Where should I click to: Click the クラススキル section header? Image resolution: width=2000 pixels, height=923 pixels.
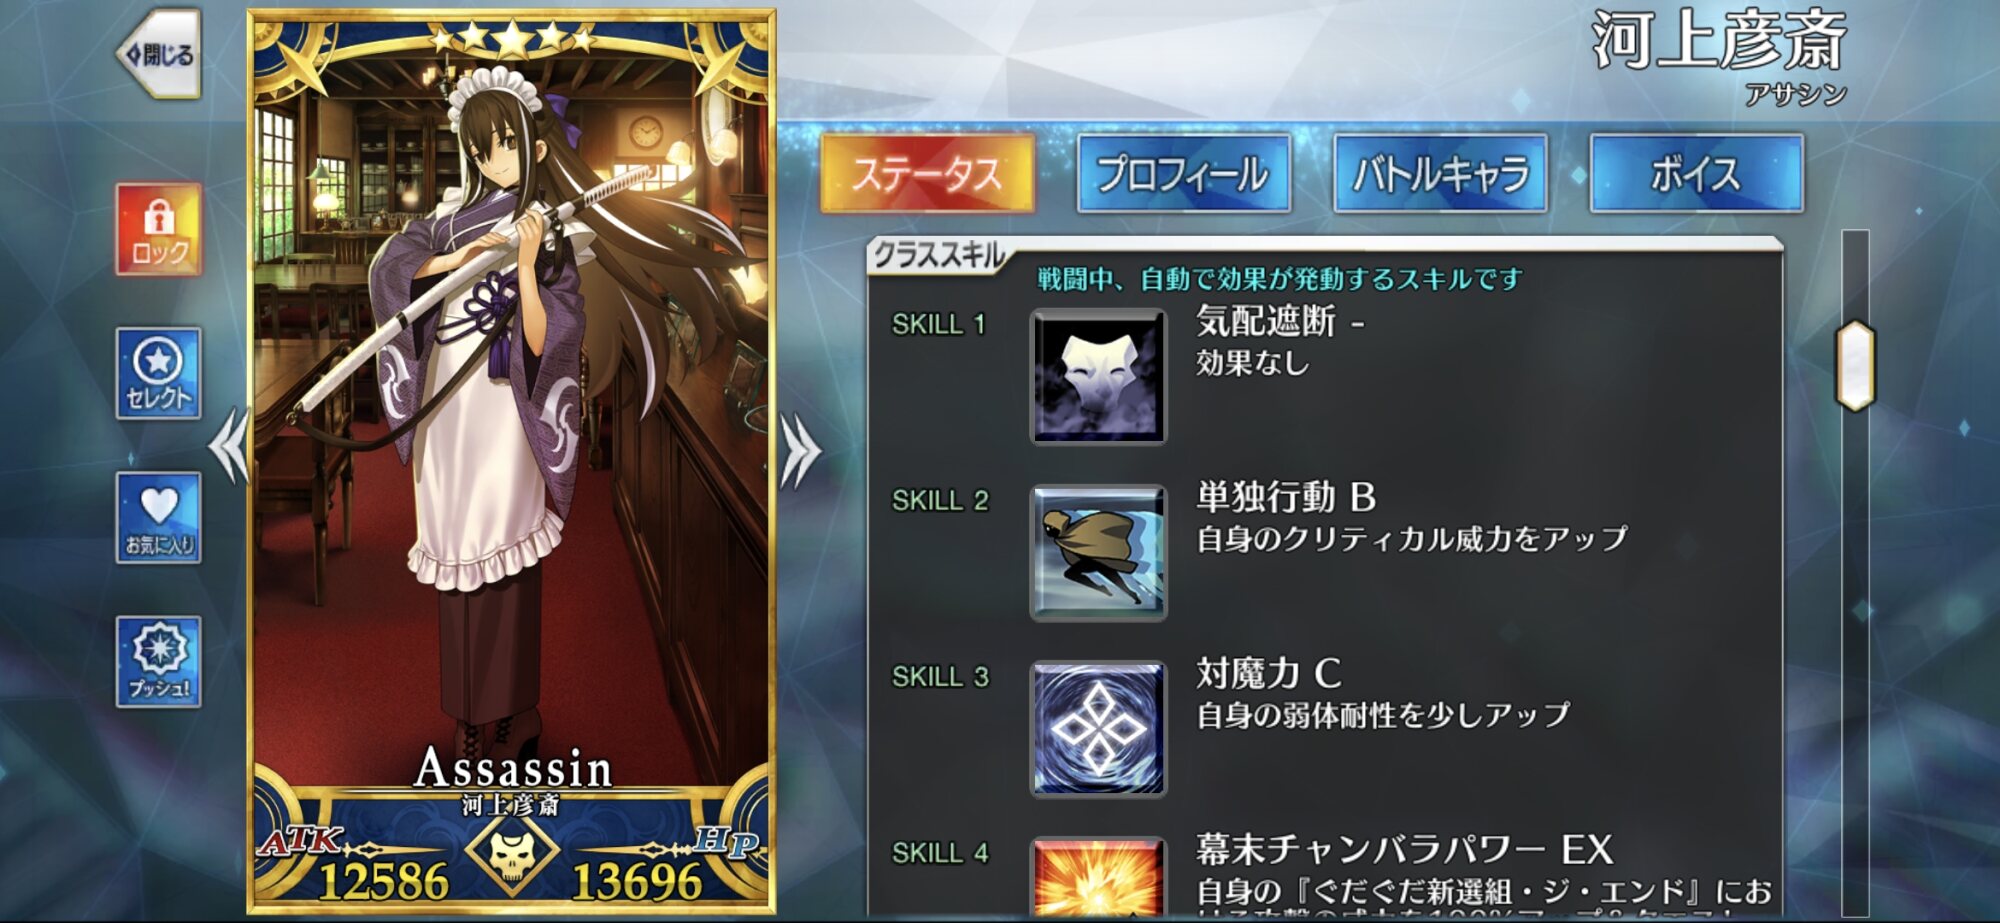click(937, 256)
